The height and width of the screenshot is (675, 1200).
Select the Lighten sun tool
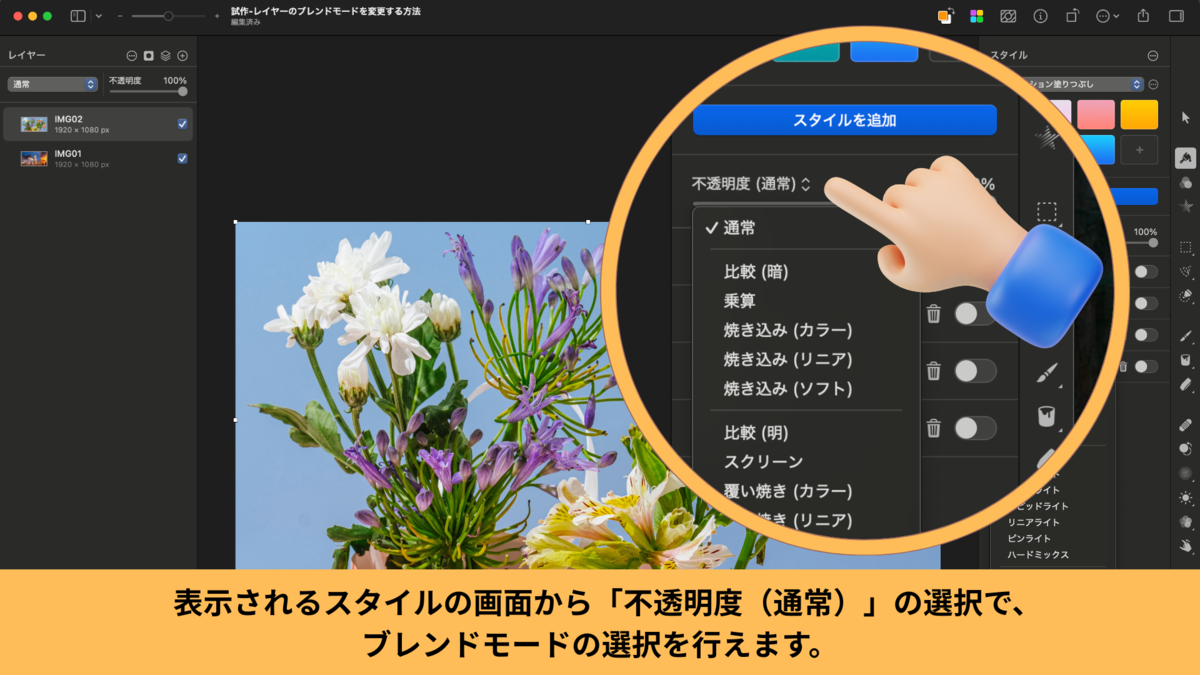click(x=1186, y=497)
